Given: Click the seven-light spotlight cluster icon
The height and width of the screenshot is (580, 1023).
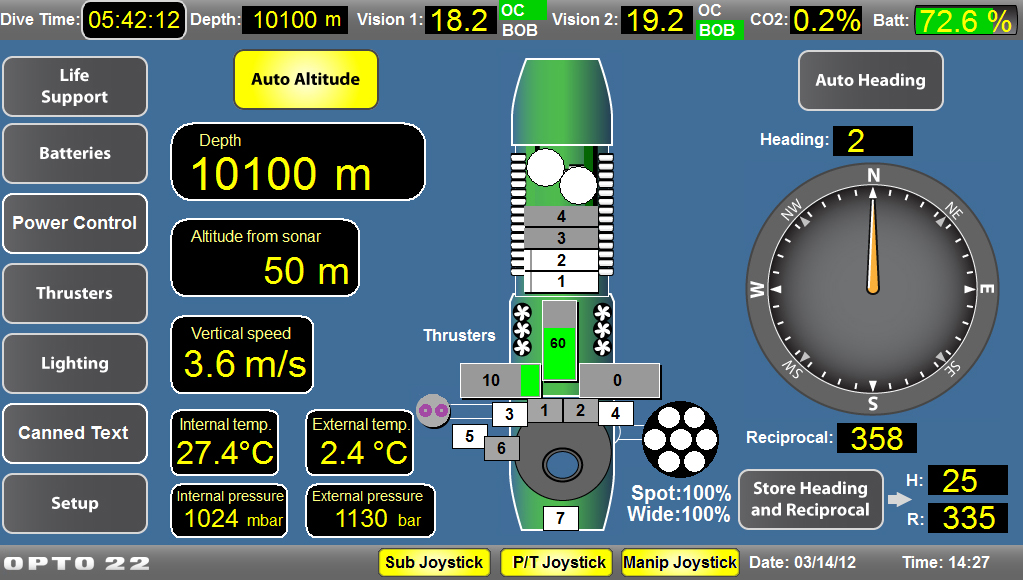Looking at the screenshot, I should pyautogui.click(x=680, y=438).
